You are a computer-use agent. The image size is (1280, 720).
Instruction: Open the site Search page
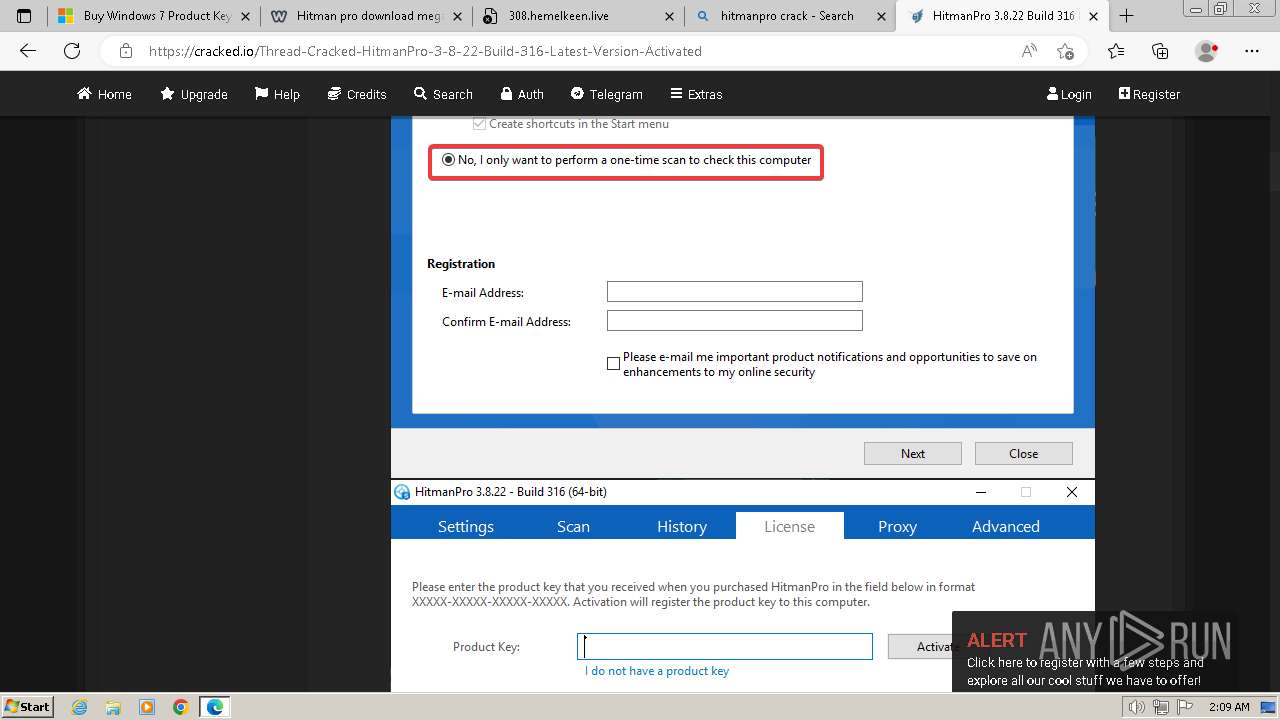(x=443, y=94)
